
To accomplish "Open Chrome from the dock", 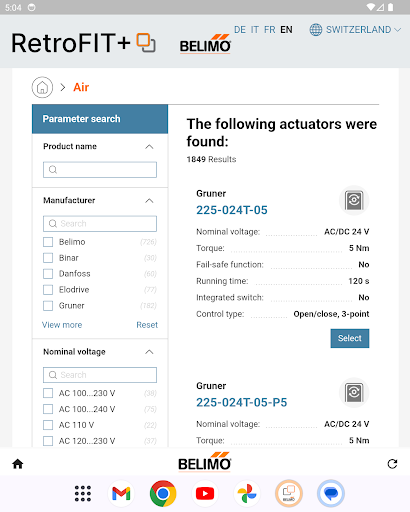I will coord(163,493).
